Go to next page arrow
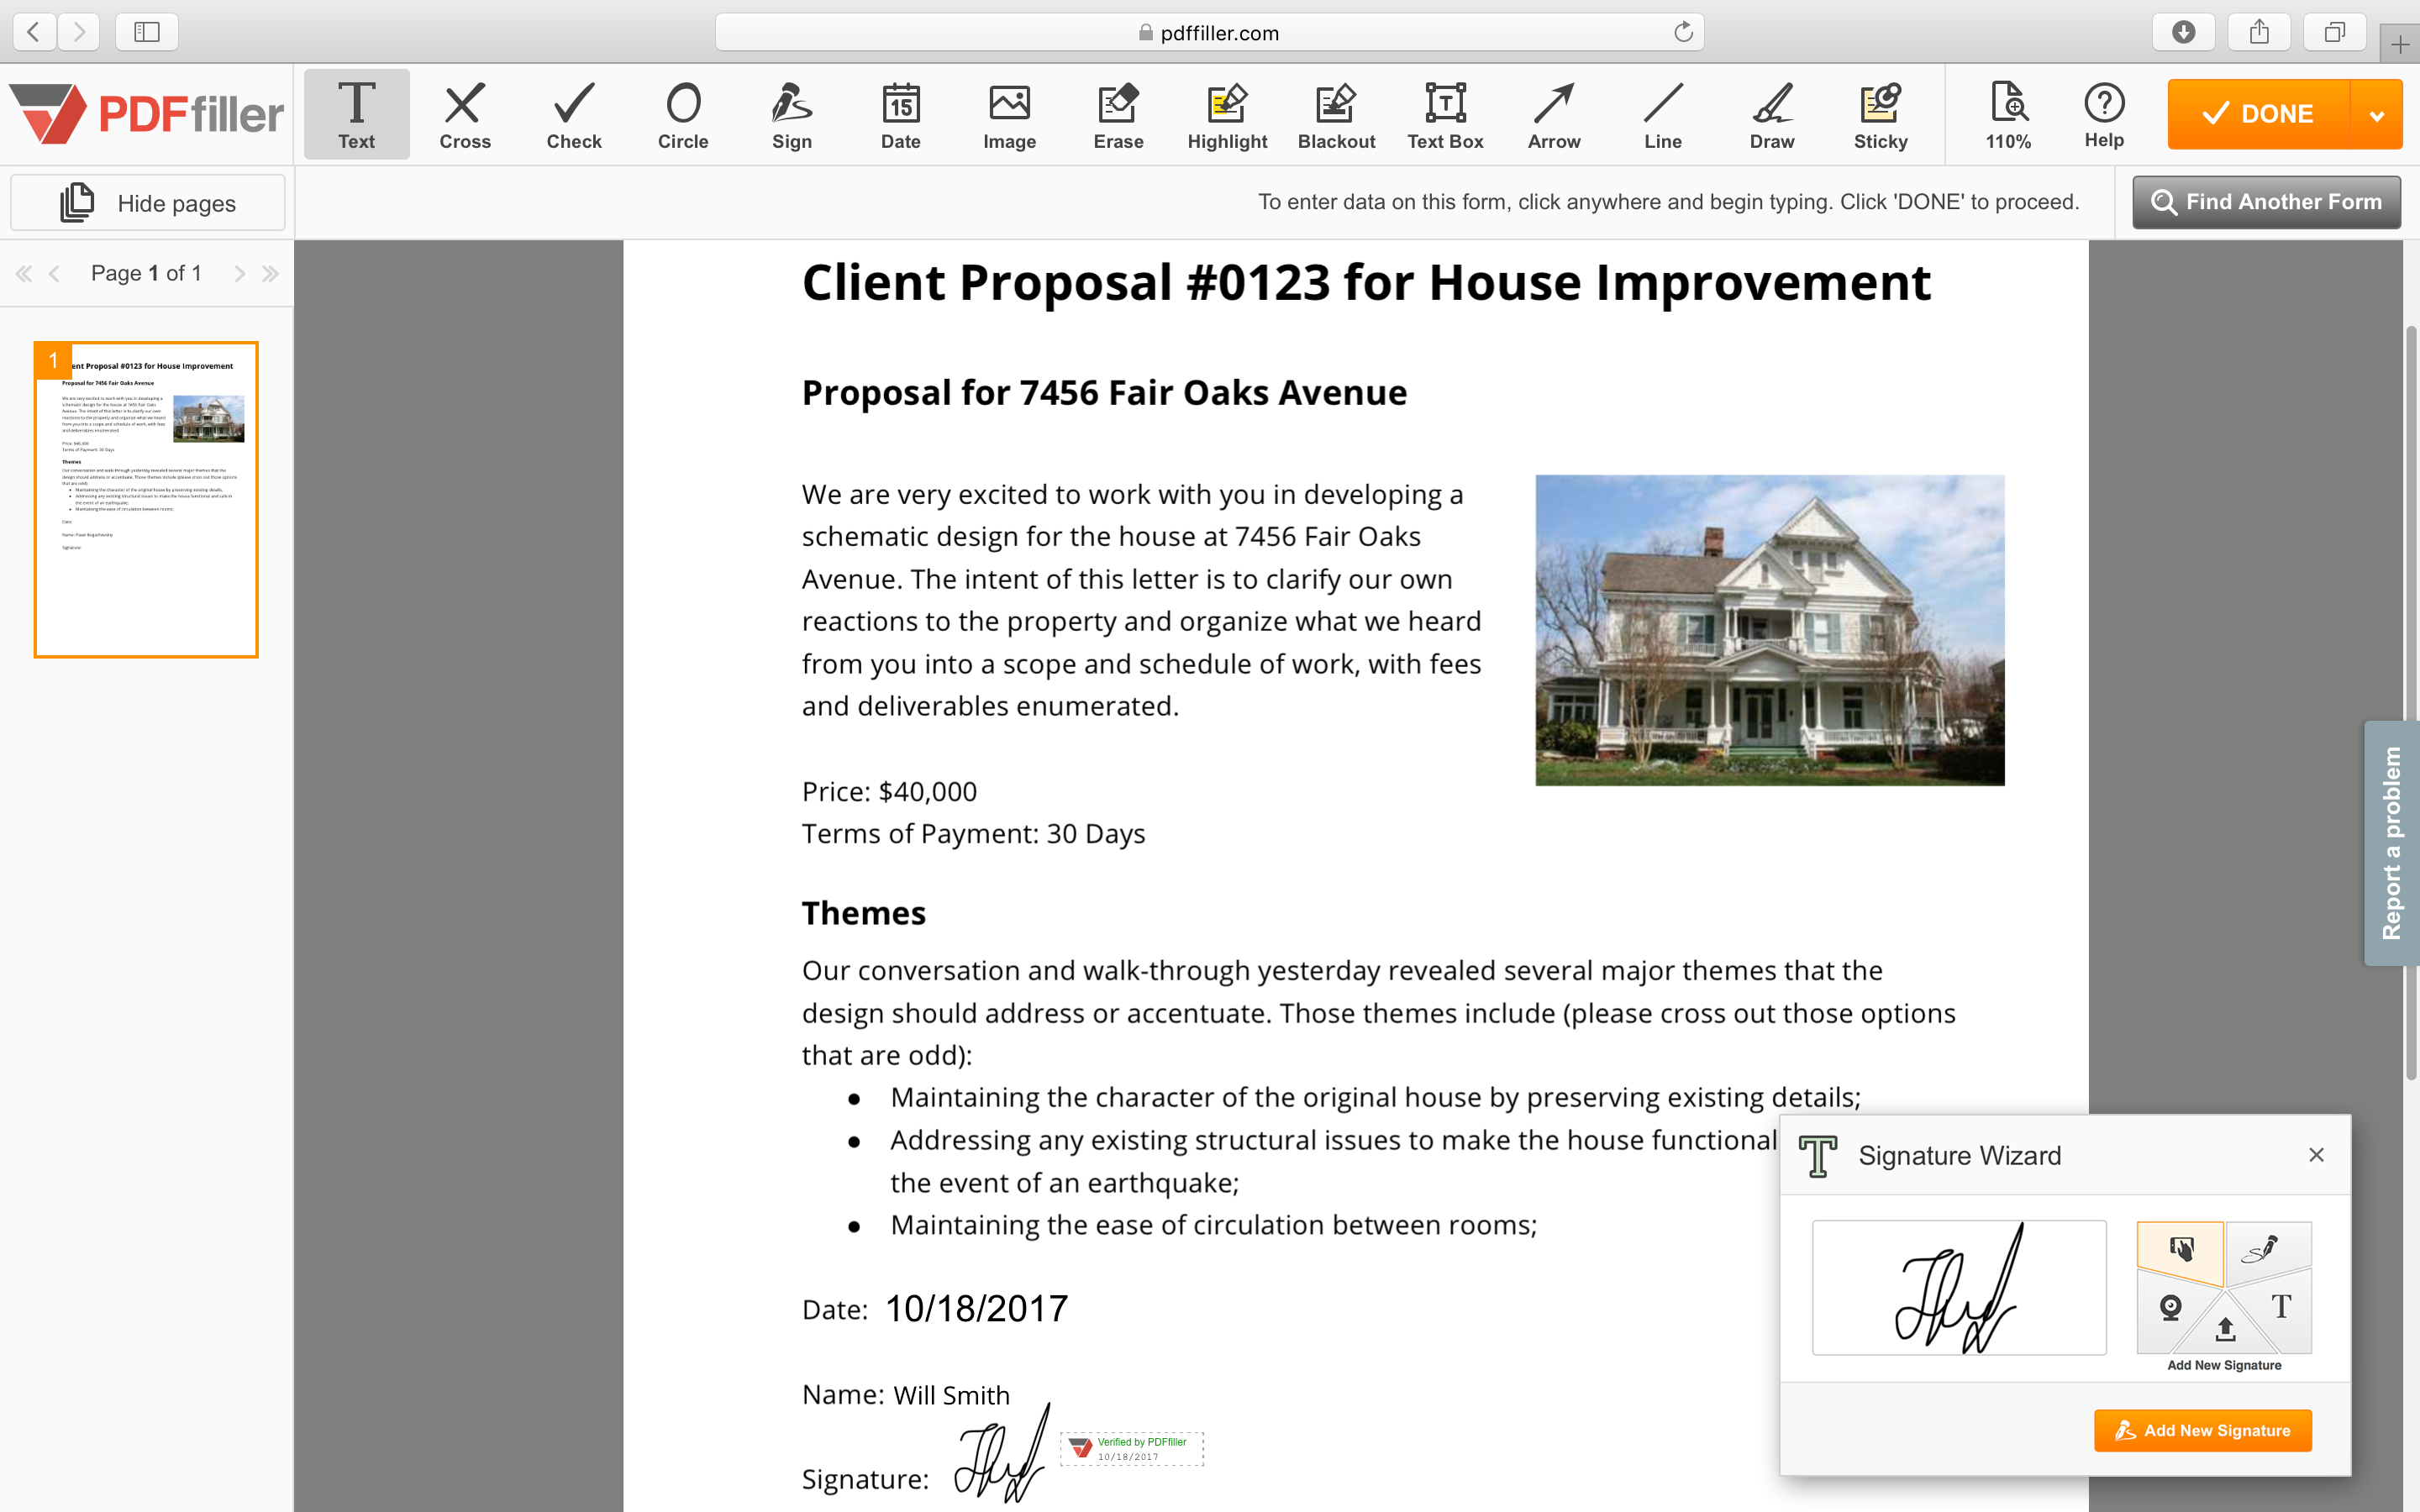 pos(239,274)
